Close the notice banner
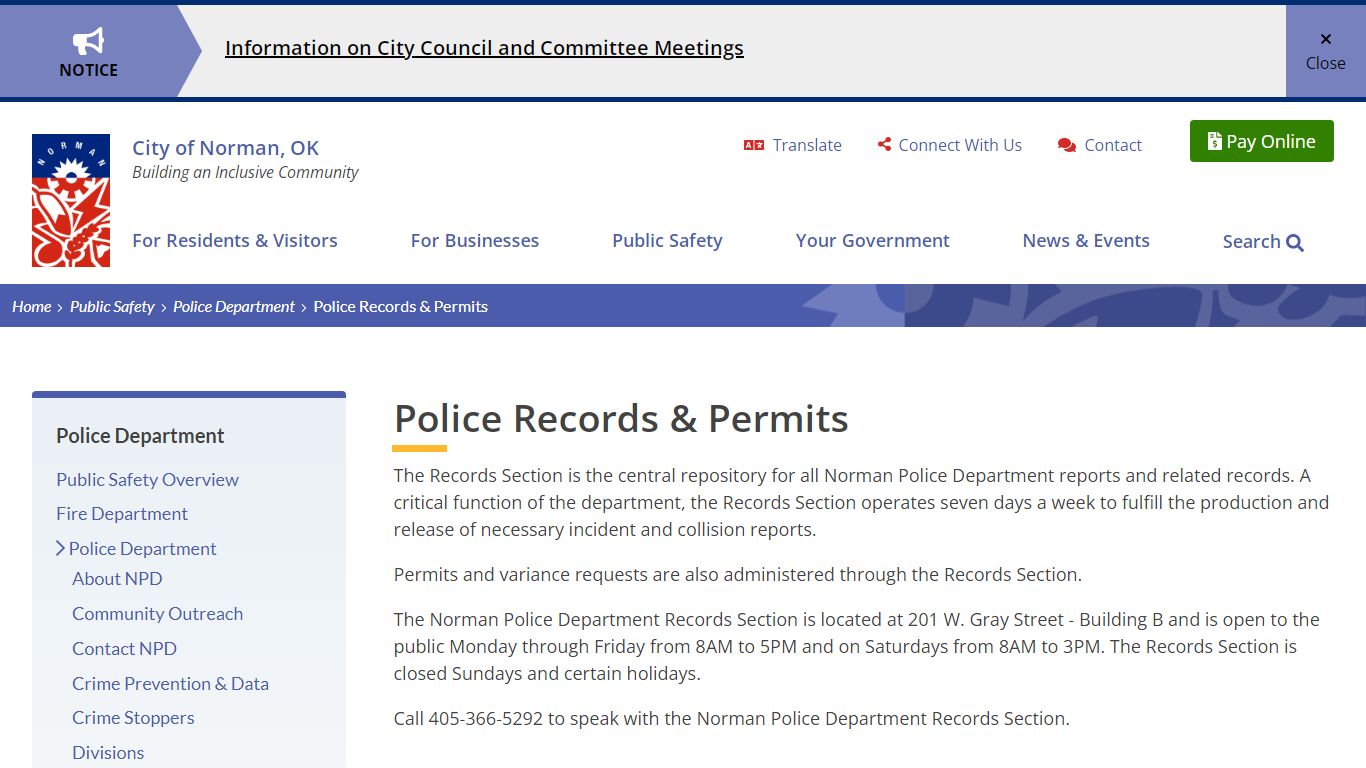 tap(1325, 51)
